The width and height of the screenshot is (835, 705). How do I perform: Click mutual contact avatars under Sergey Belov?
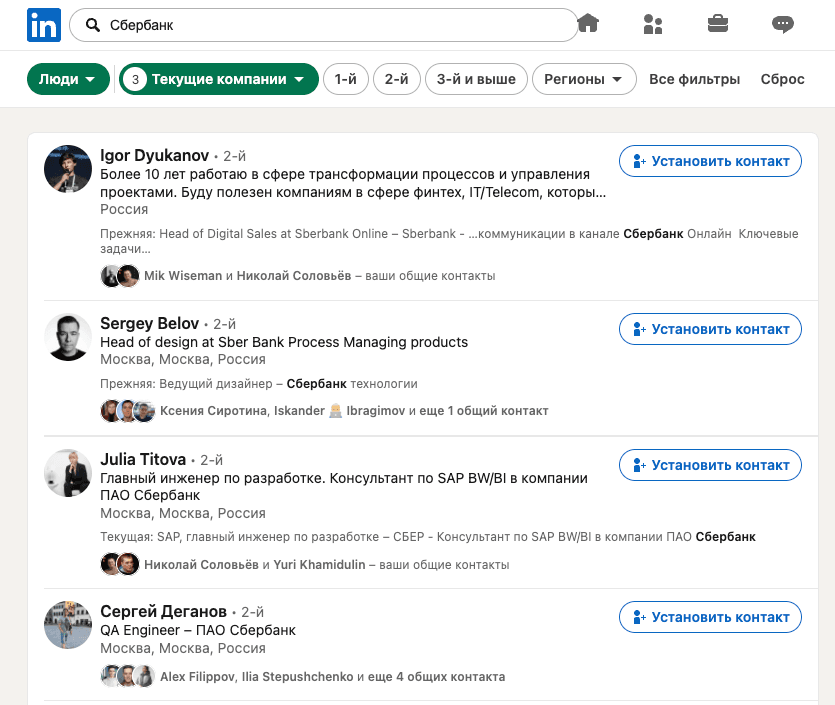[x=128, y=411]
